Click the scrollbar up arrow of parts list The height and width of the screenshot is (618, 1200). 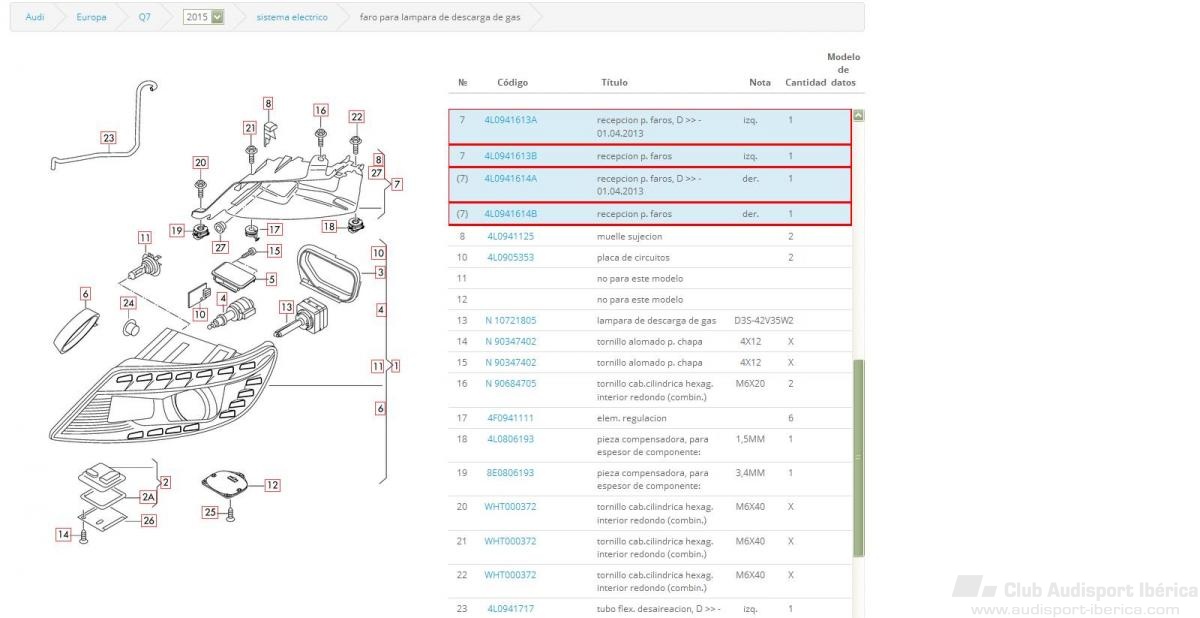pos(857,115)
